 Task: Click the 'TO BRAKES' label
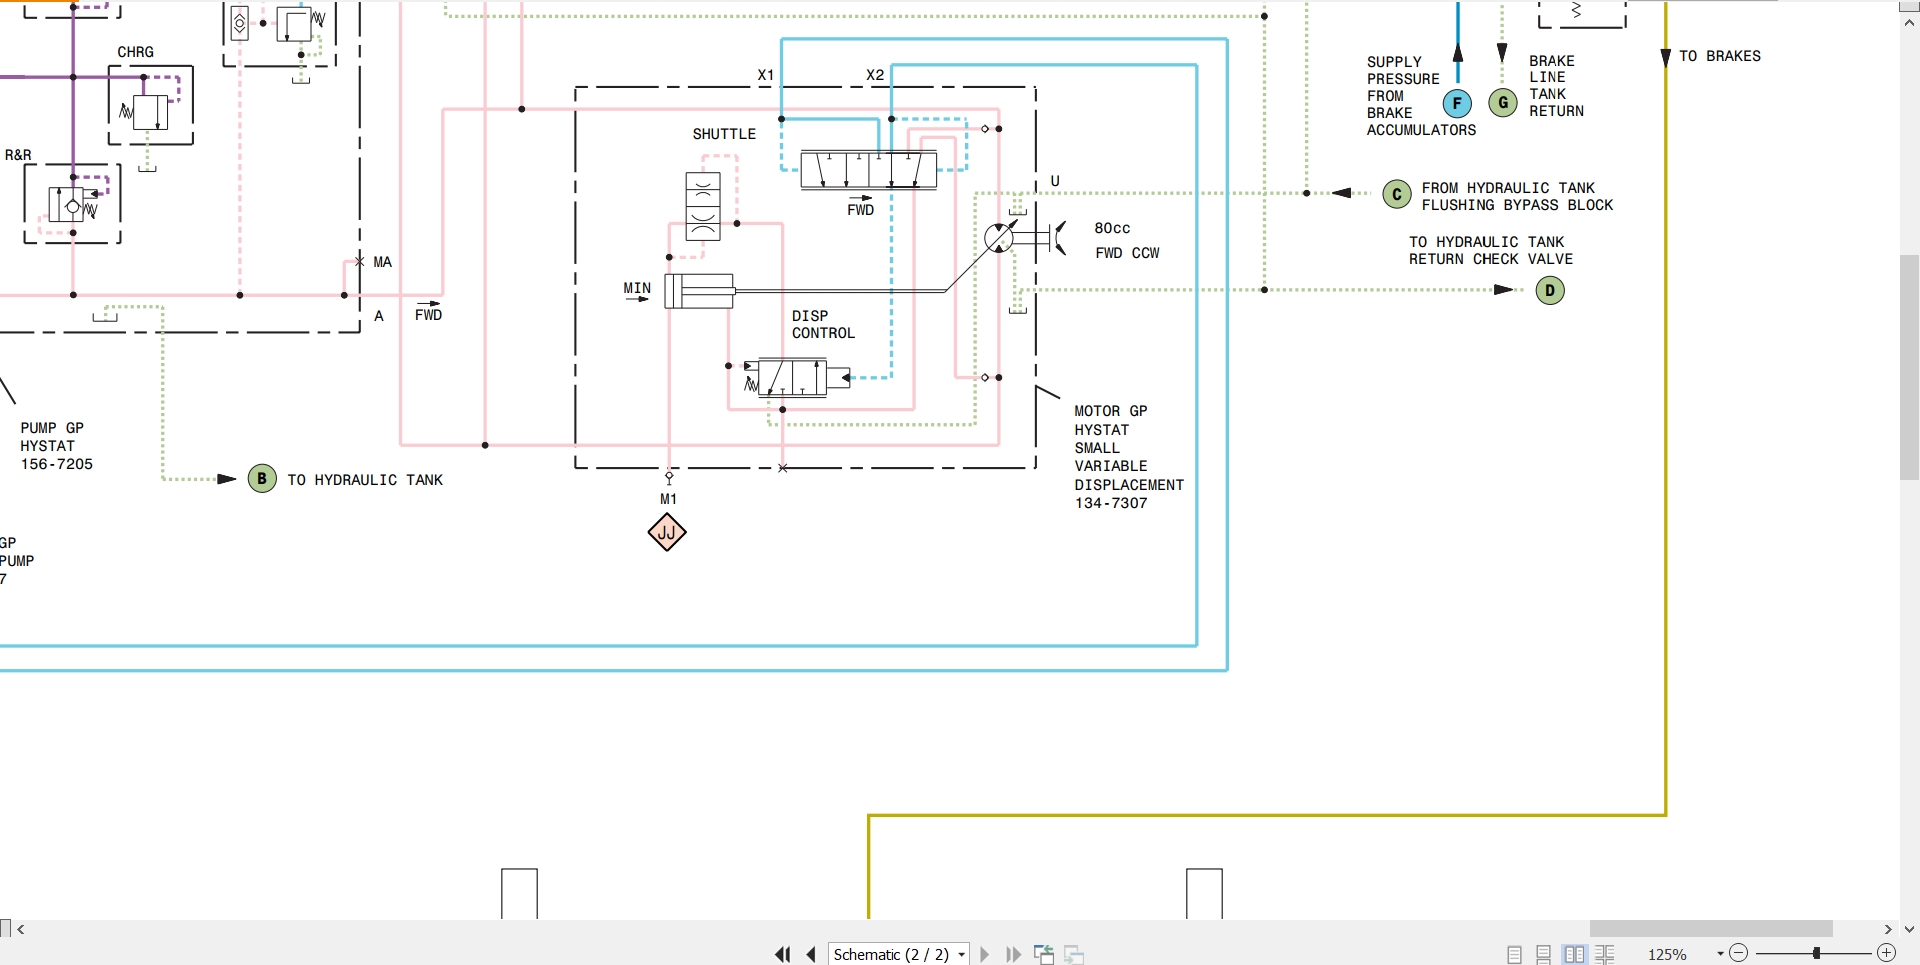(x=1720, y=56)
